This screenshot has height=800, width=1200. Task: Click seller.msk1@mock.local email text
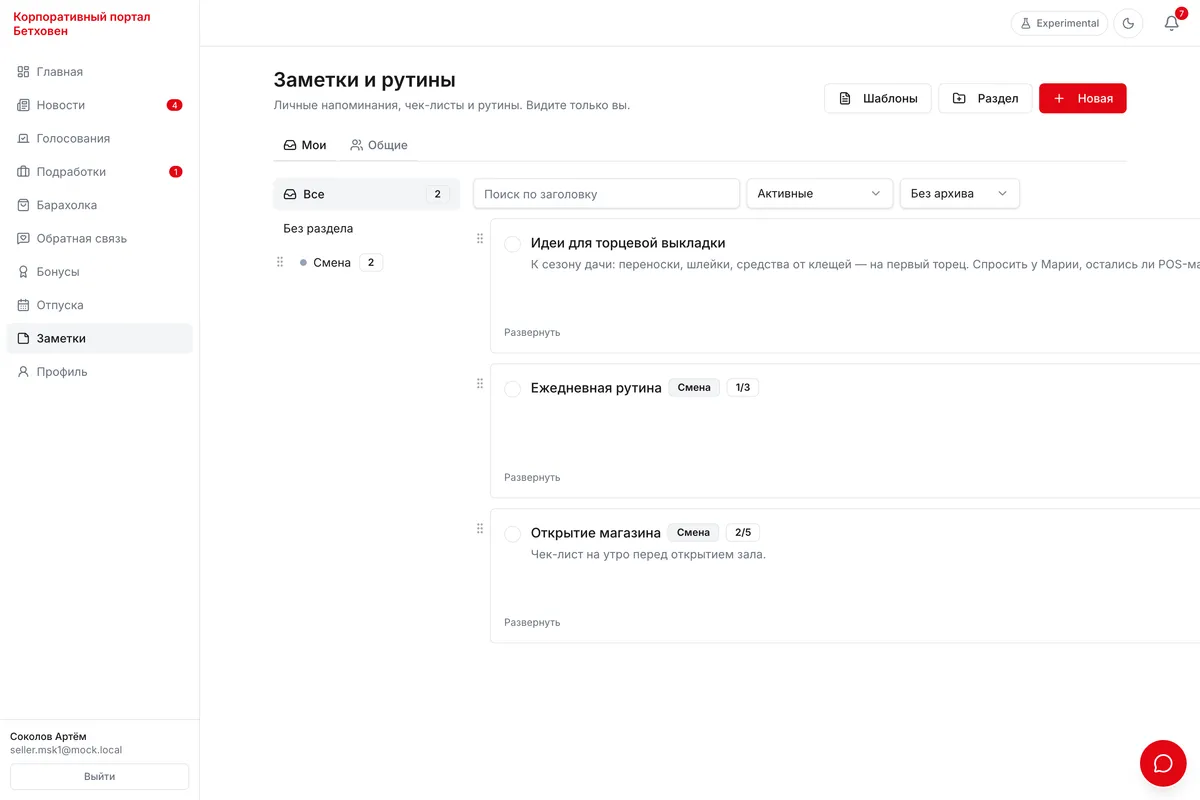click(x=66, y=750)
